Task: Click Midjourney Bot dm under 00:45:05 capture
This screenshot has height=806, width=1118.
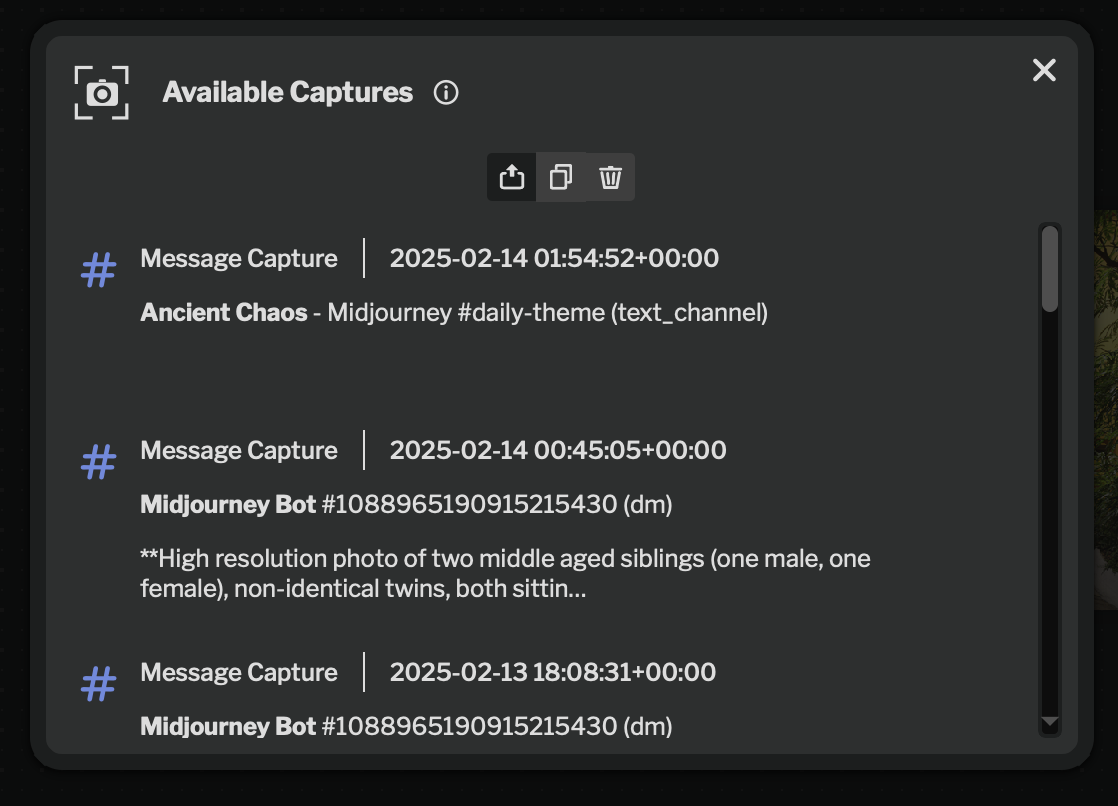Action: (406, 504)
